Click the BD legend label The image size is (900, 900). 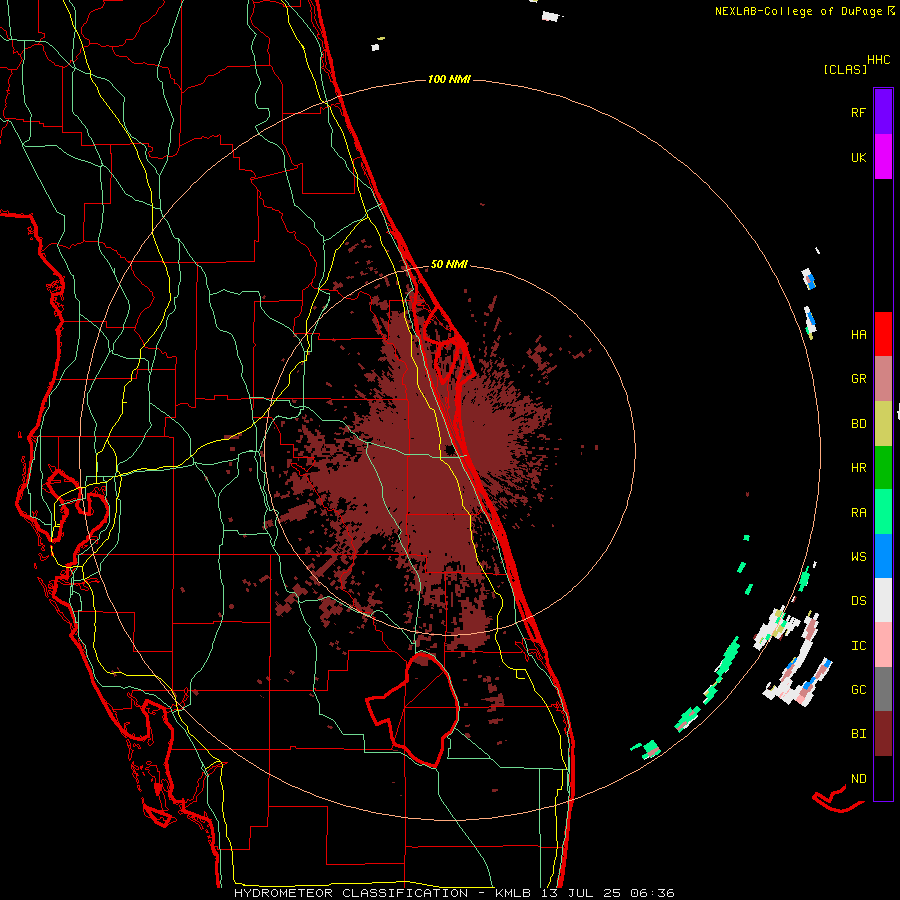tap(858, 424)
